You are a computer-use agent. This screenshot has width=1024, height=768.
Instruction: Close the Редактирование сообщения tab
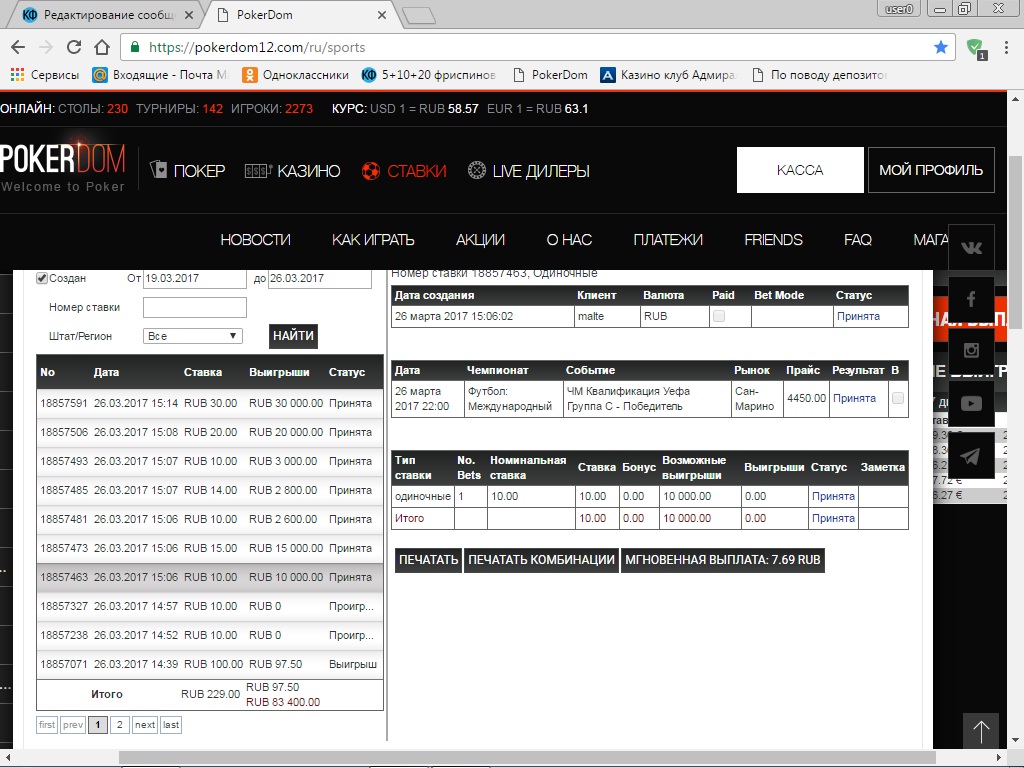tap(189, 14)
